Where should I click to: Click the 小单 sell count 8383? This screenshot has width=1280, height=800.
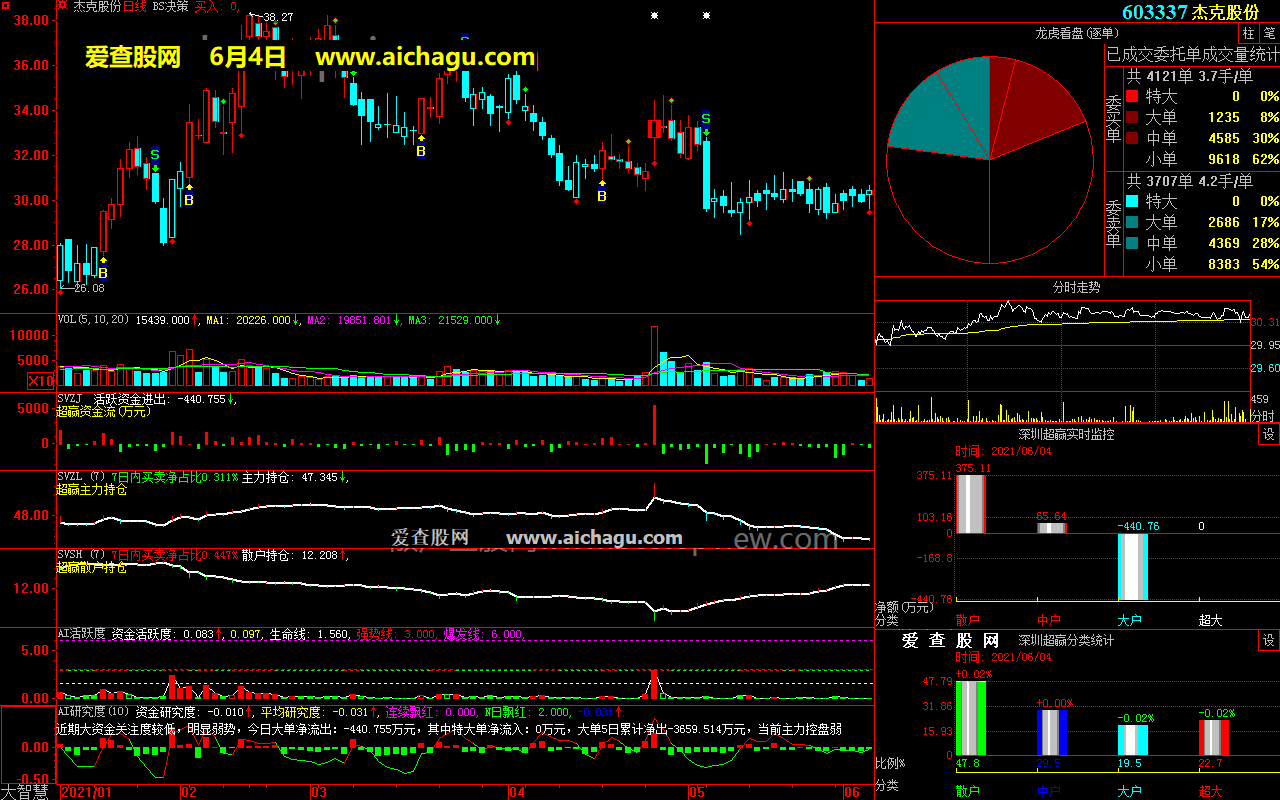1223,265
